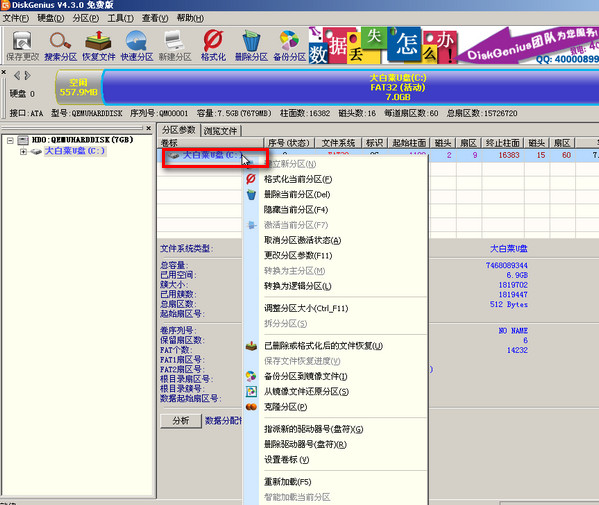Click the File System (文件系统) column header
Screen dimensions: 599x505
pyautogui.click(x=338, y=143)
